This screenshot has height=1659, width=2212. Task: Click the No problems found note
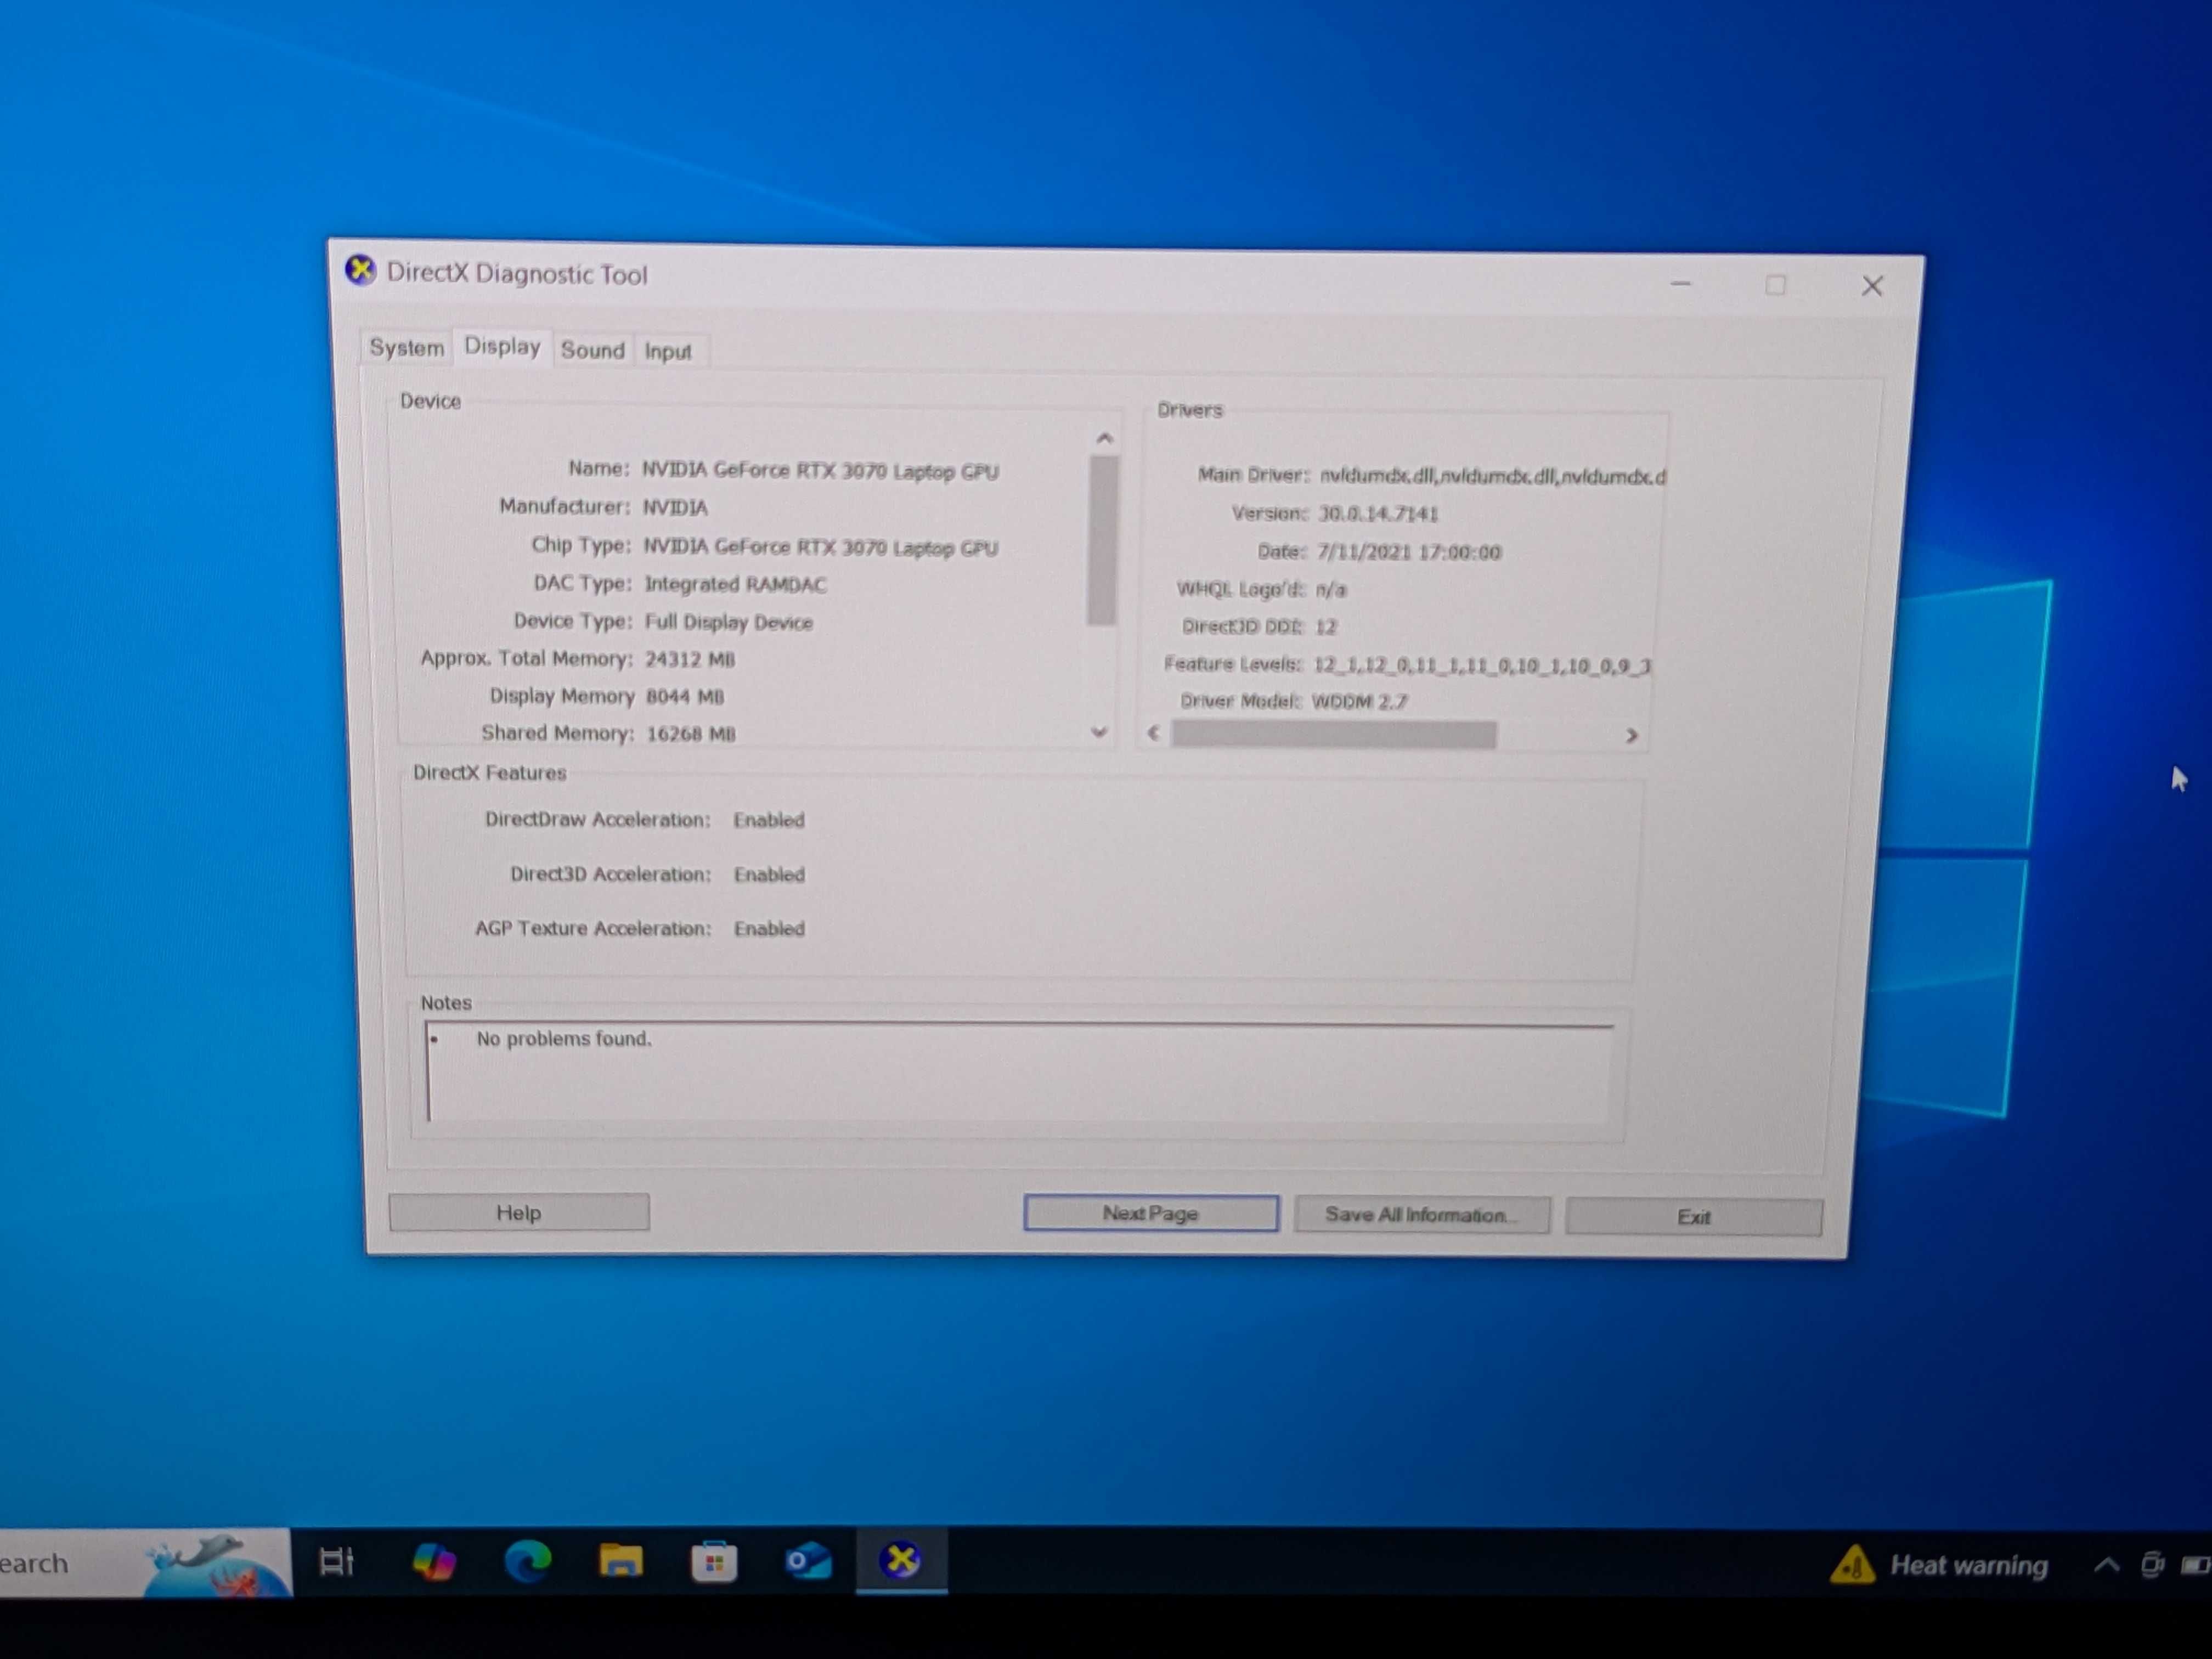pos(564,1039)
